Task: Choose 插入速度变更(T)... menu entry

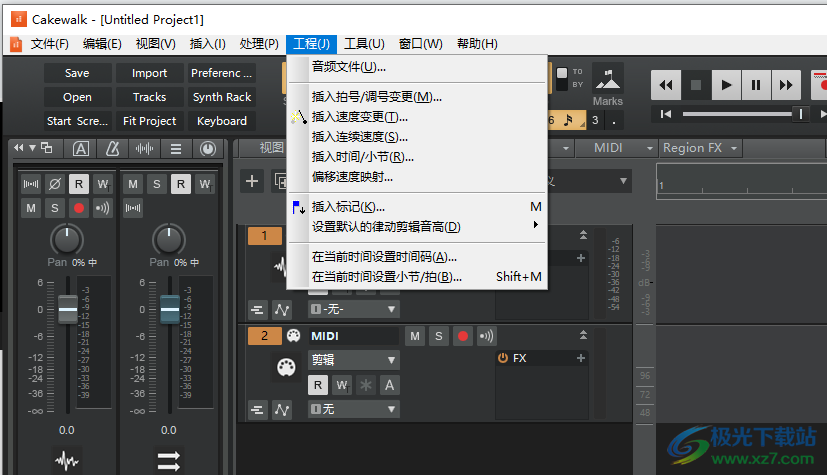Action: pyautogui.click(x=417, y=117)
